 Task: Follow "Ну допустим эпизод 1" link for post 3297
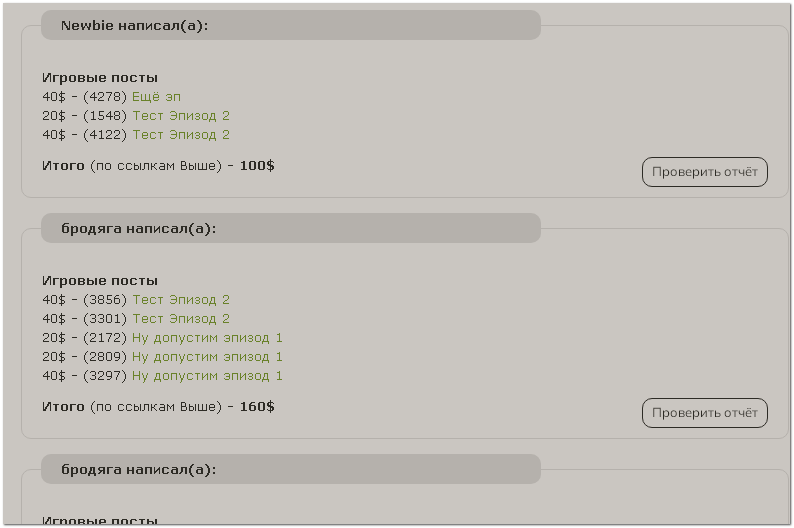point(207,376)
